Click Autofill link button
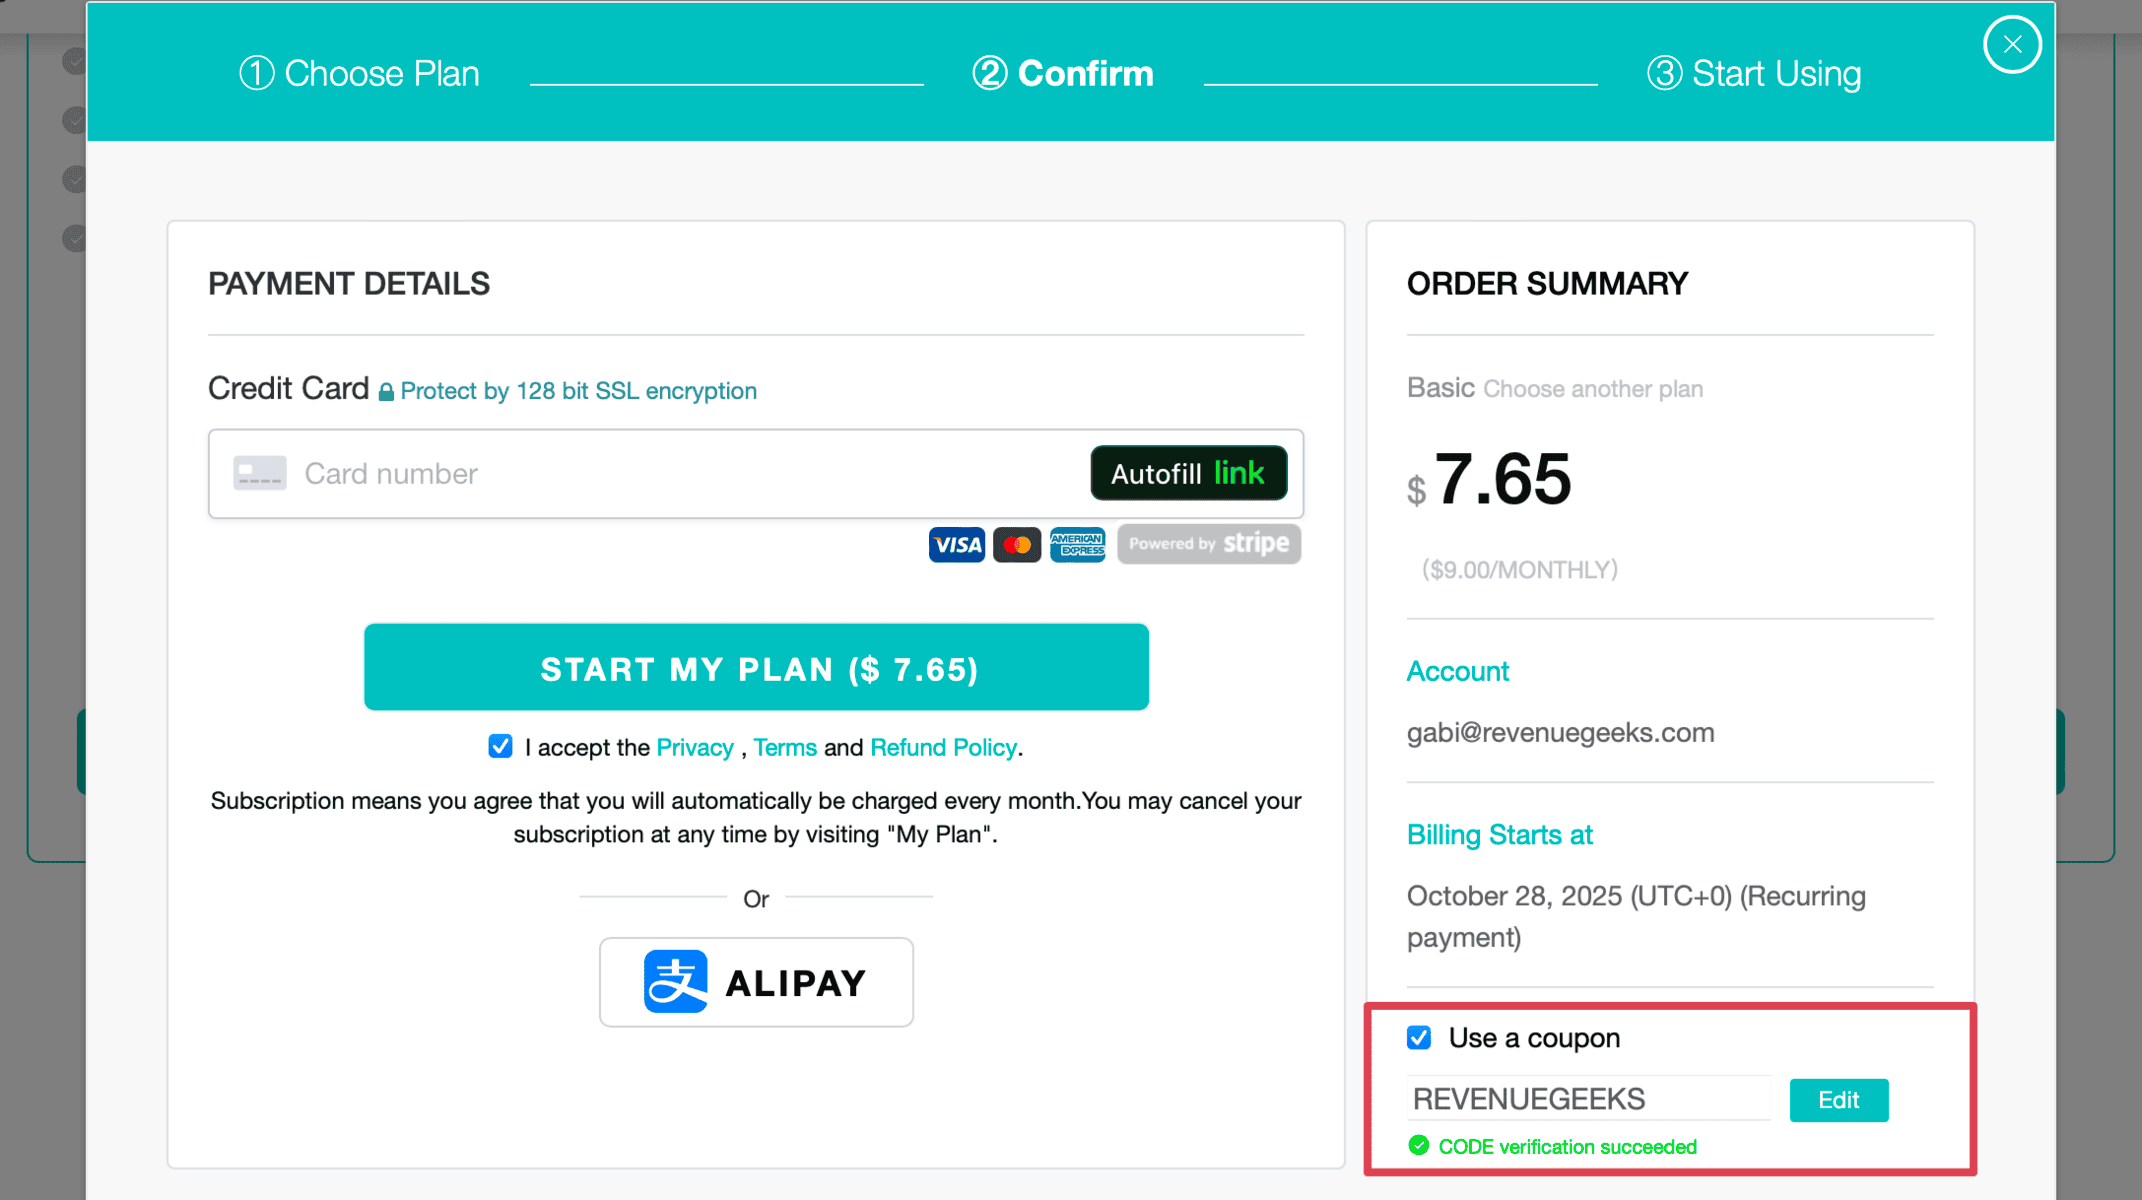 (x=1188, y=473)
